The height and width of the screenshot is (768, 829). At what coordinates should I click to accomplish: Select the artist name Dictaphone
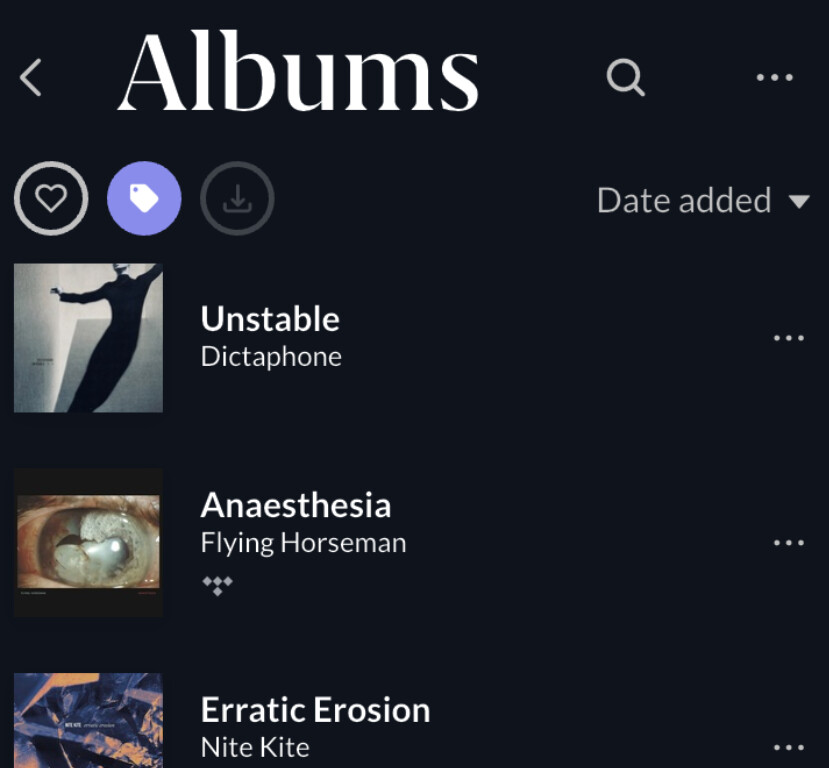(x=271, y=357)
